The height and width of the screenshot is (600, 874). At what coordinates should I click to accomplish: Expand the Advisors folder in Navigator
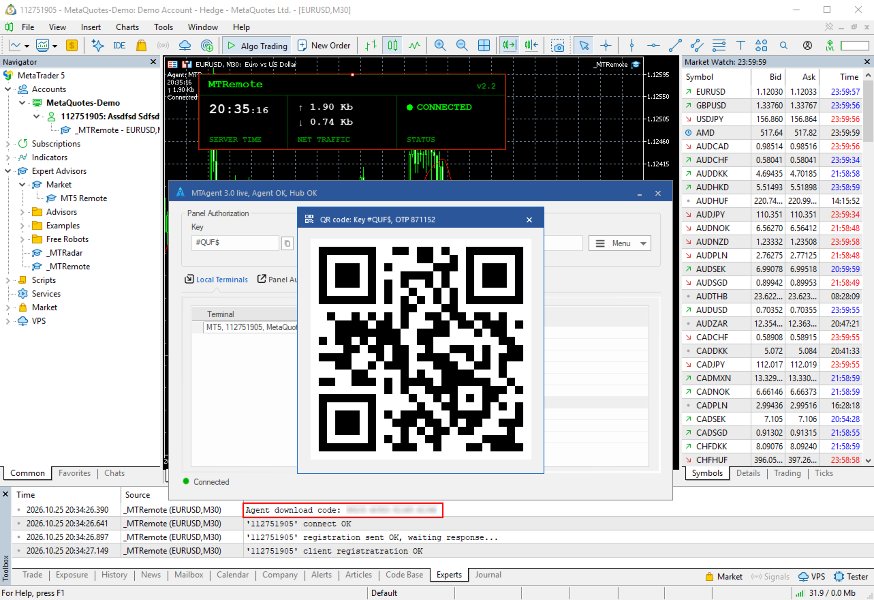click(x=22, y=212)
